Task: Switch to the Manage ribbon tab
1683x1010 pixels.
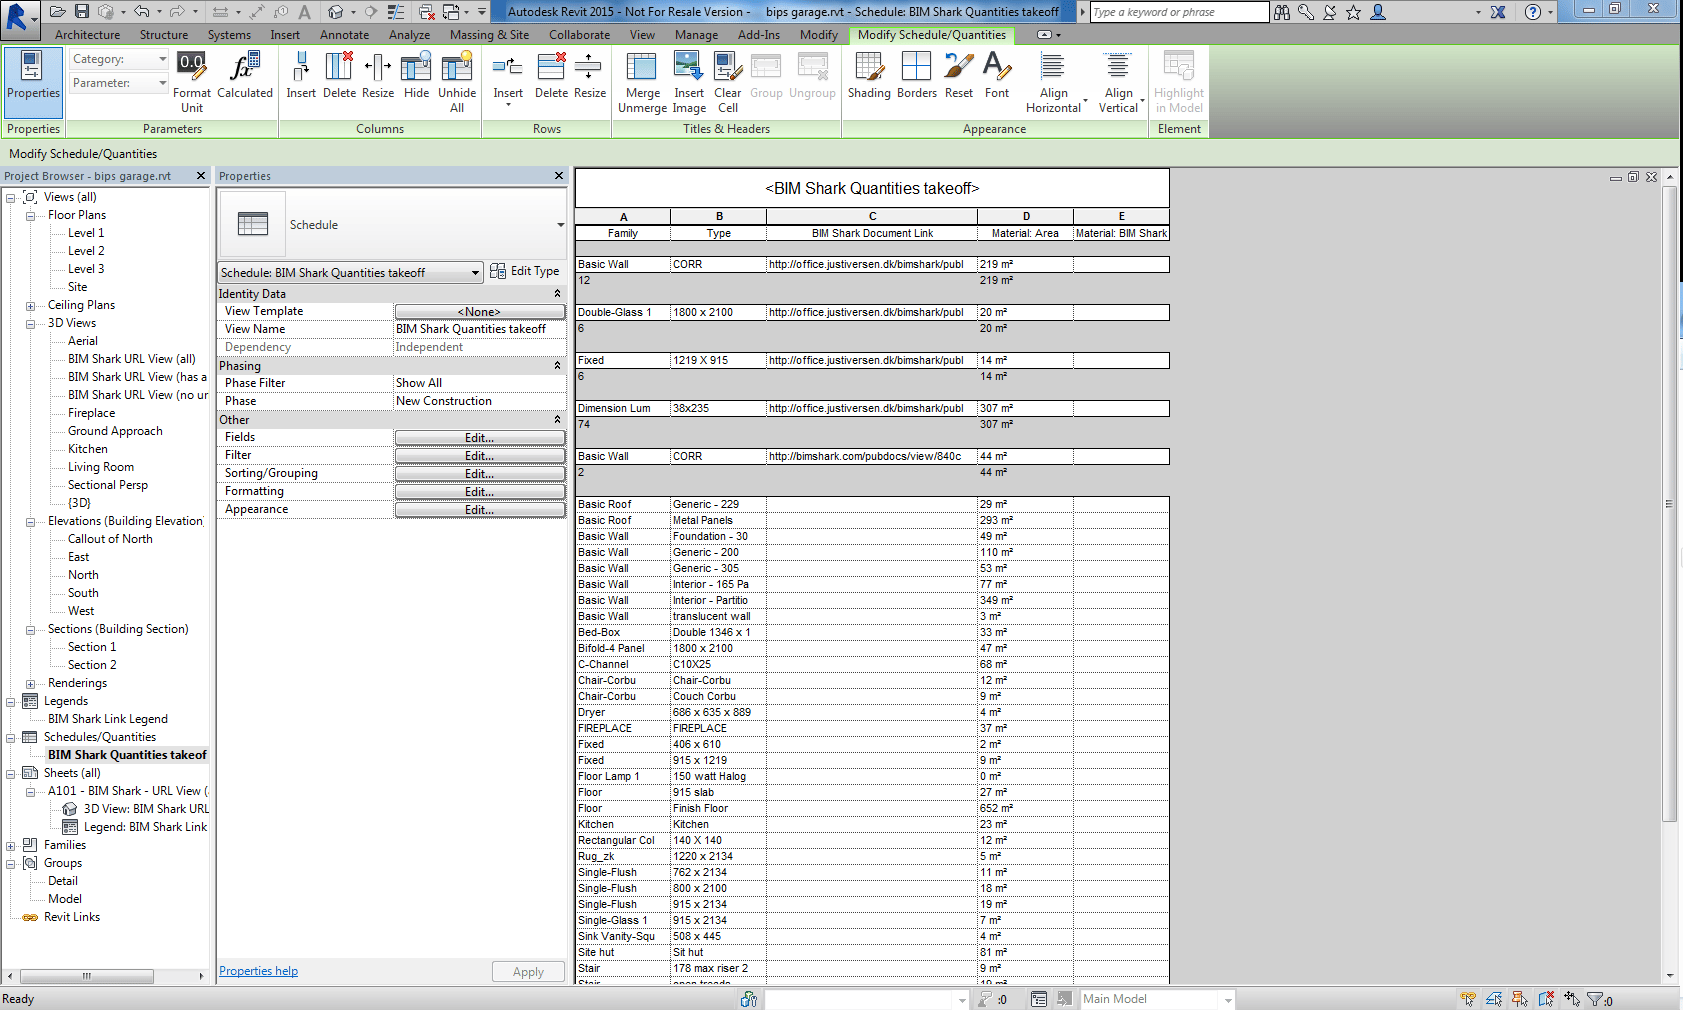Action: tap(696, 35)
